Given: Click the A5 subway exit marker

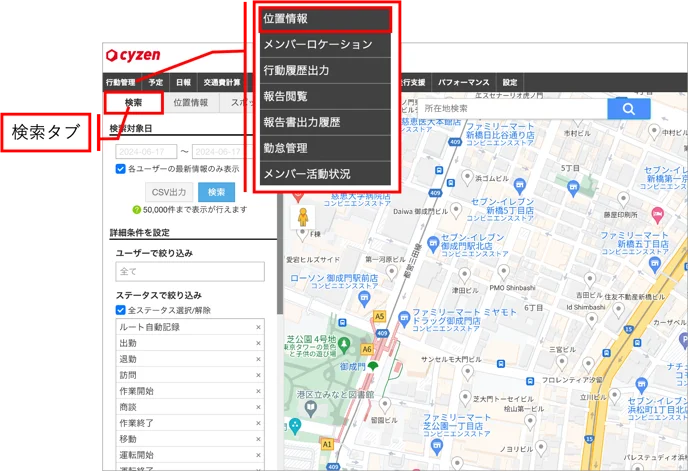Looking at the screenshot, I should tap(380, 316).
